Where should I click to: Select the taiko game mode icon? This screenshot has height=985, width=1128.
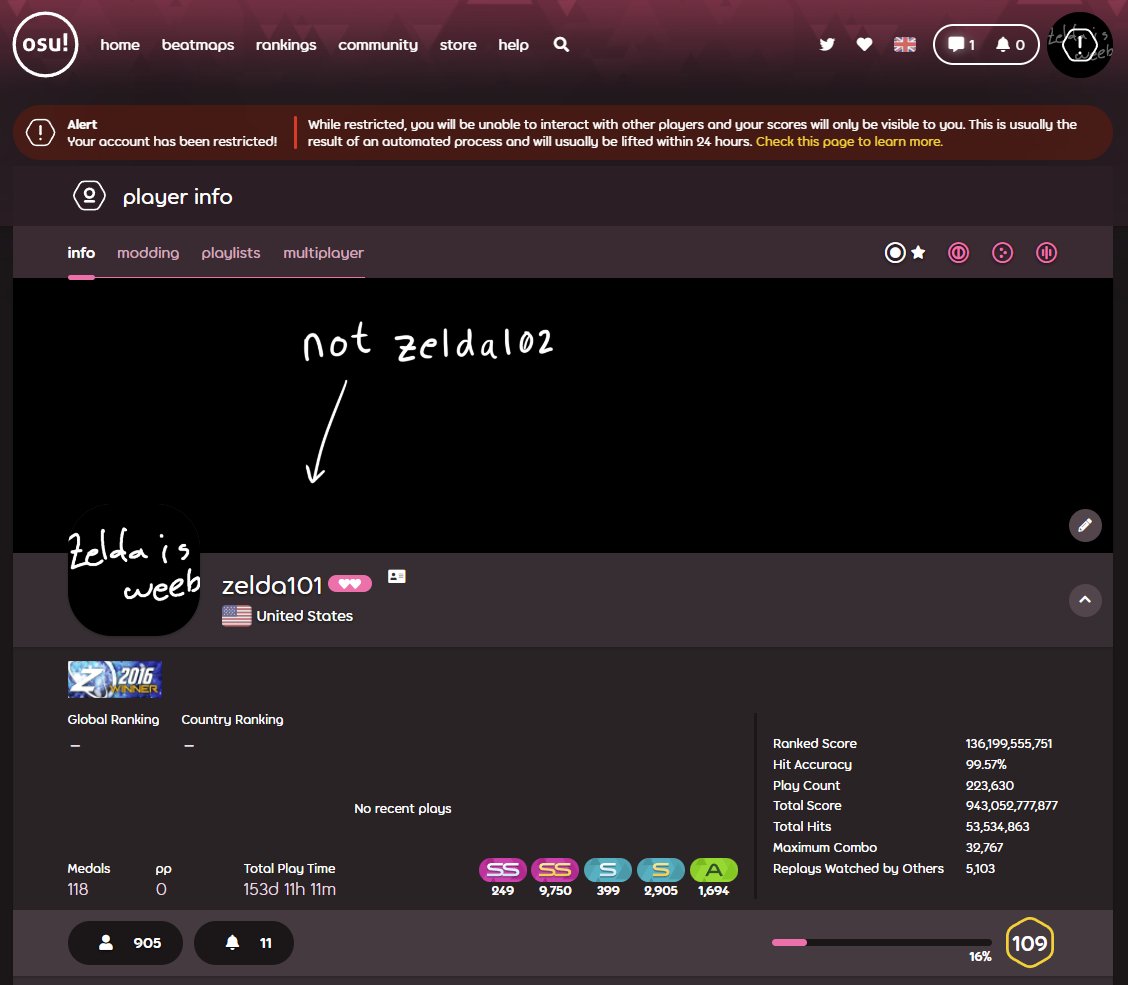958,253
